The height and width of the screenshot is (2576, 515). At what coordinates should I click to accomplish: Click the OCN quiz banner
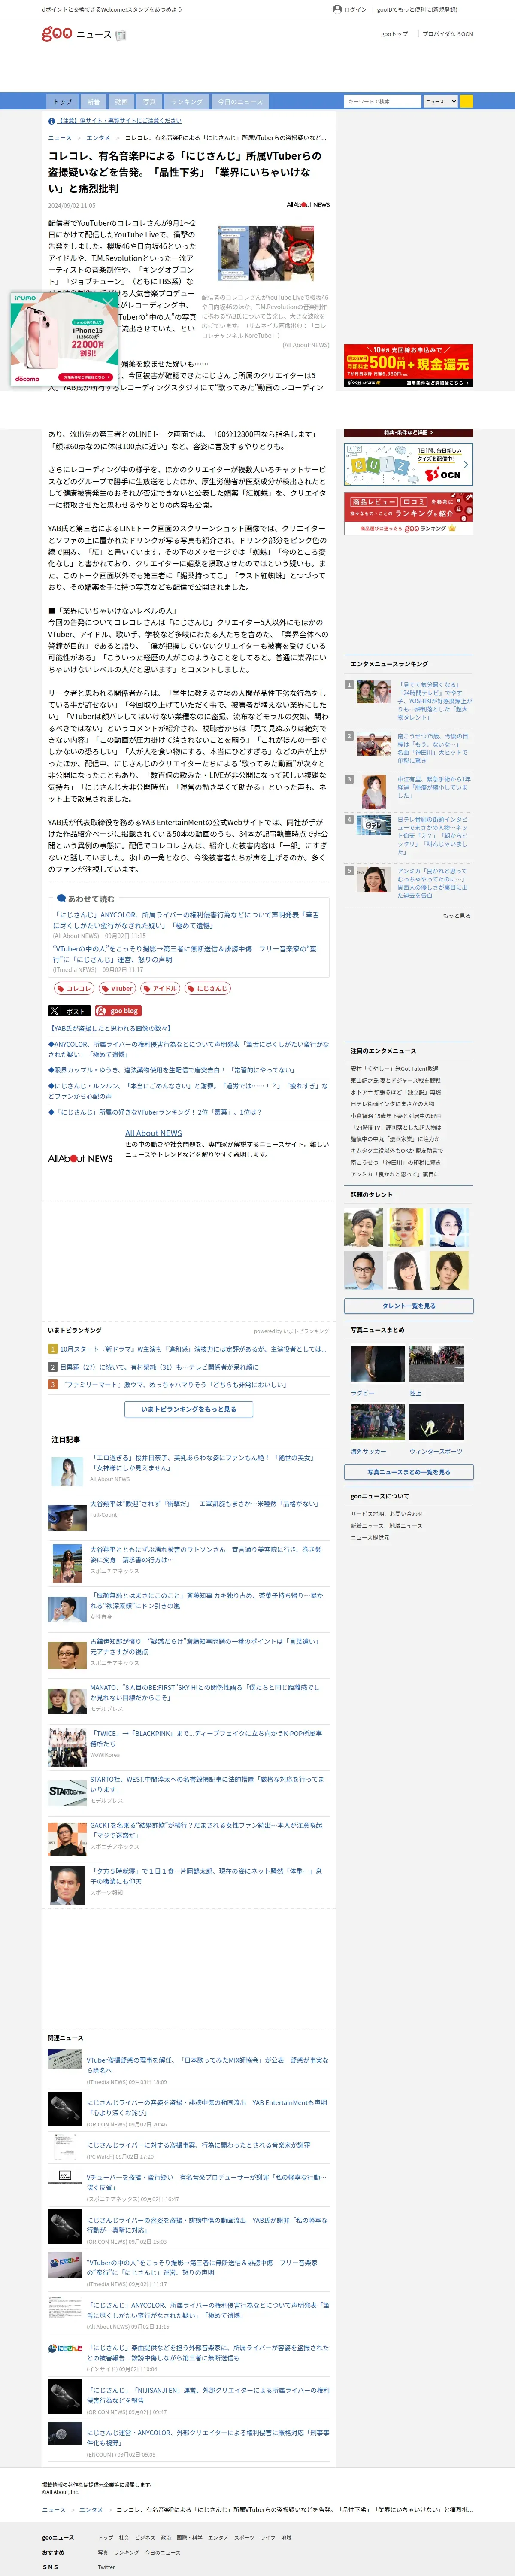click(408, 465)
